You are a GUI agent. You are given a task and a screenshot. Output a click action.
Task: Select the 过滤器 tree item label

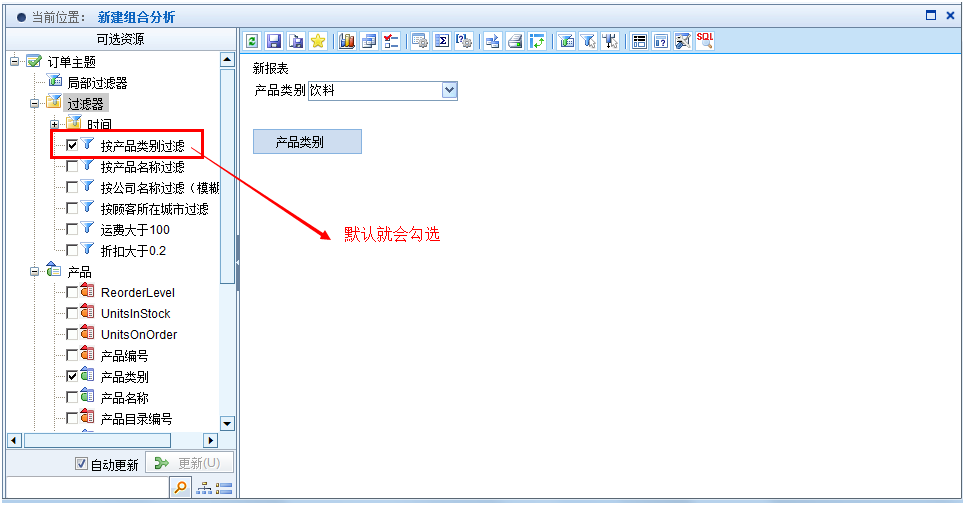(x=86, y=103)
